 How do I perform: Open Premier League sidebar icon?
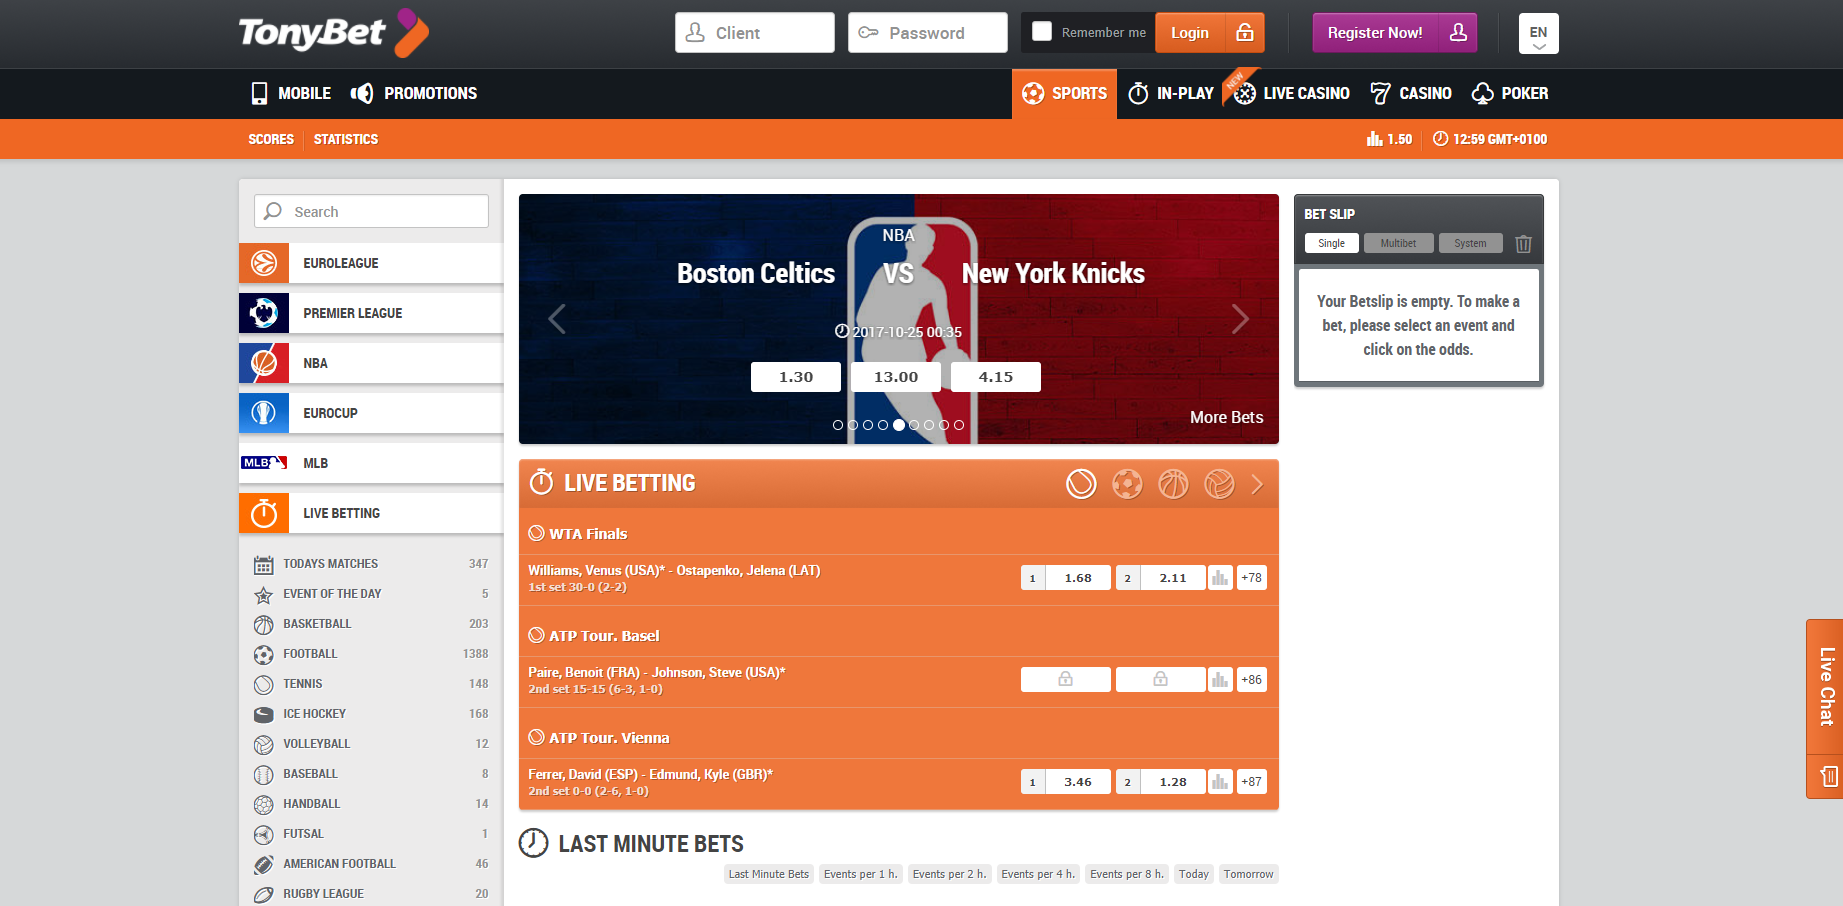point(264,313)
